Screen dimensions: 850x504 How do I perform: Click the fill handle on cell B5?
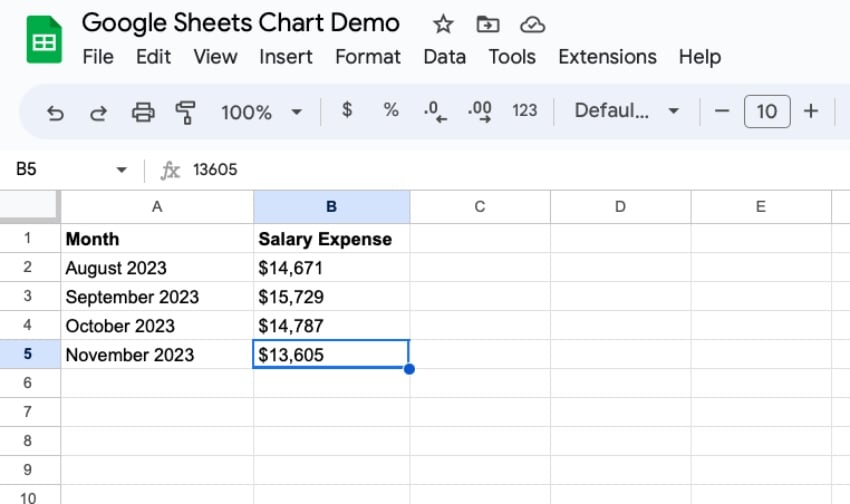pos(409,369)
